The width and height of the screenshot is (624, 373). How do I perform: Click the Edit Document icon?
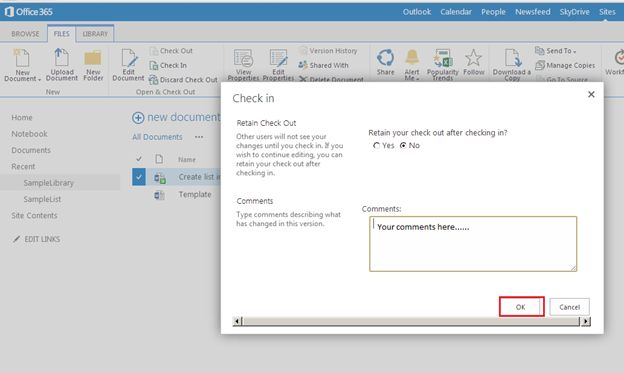129,58
